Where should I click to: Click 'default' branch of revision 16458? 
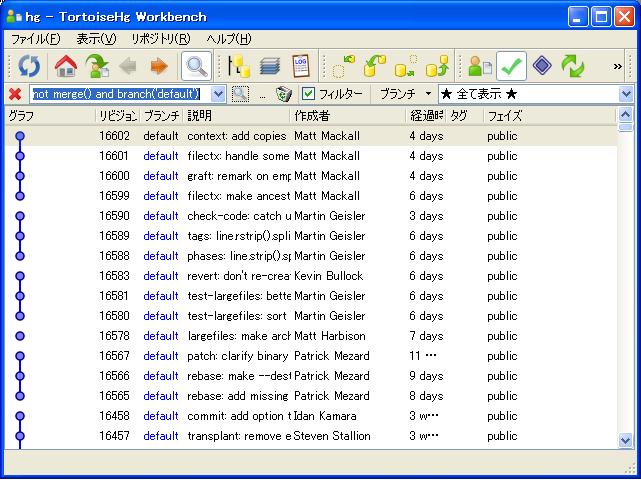pyautogui.click(x=161, y=416)
